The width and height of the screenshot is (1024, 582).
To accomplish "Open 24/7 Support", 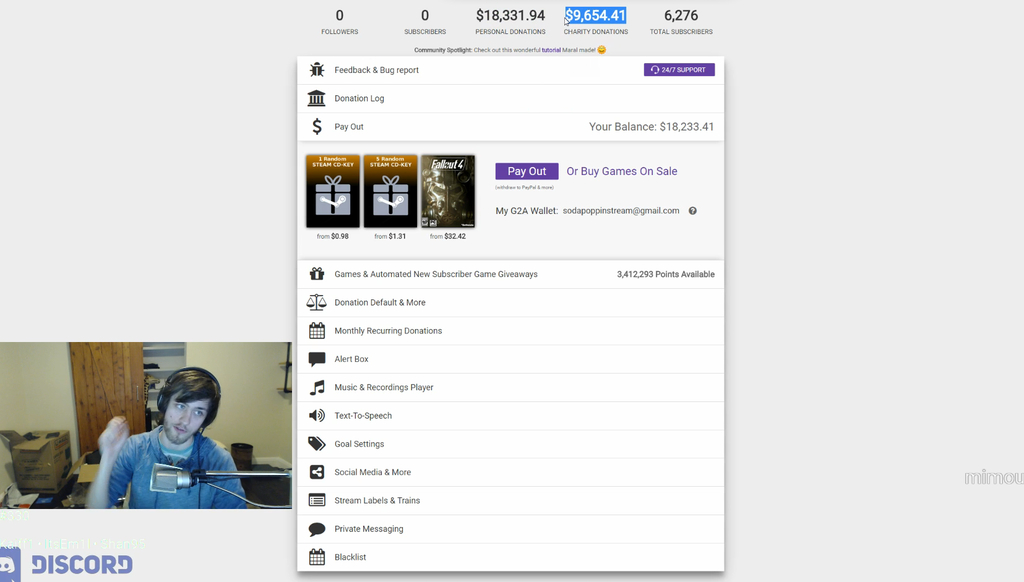I will [679, 70].
